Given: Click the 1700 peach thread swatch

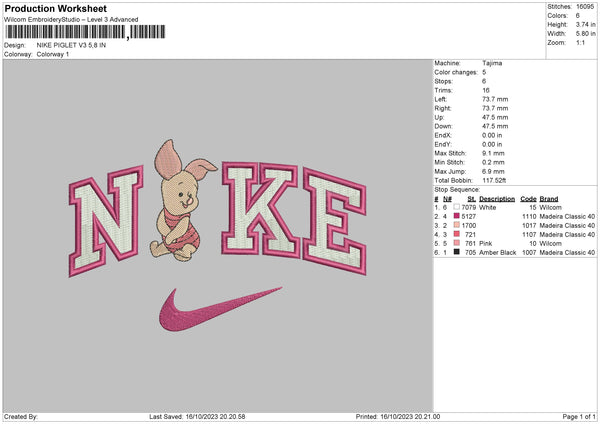Looking at the screenshot, I should coord(457,225).
